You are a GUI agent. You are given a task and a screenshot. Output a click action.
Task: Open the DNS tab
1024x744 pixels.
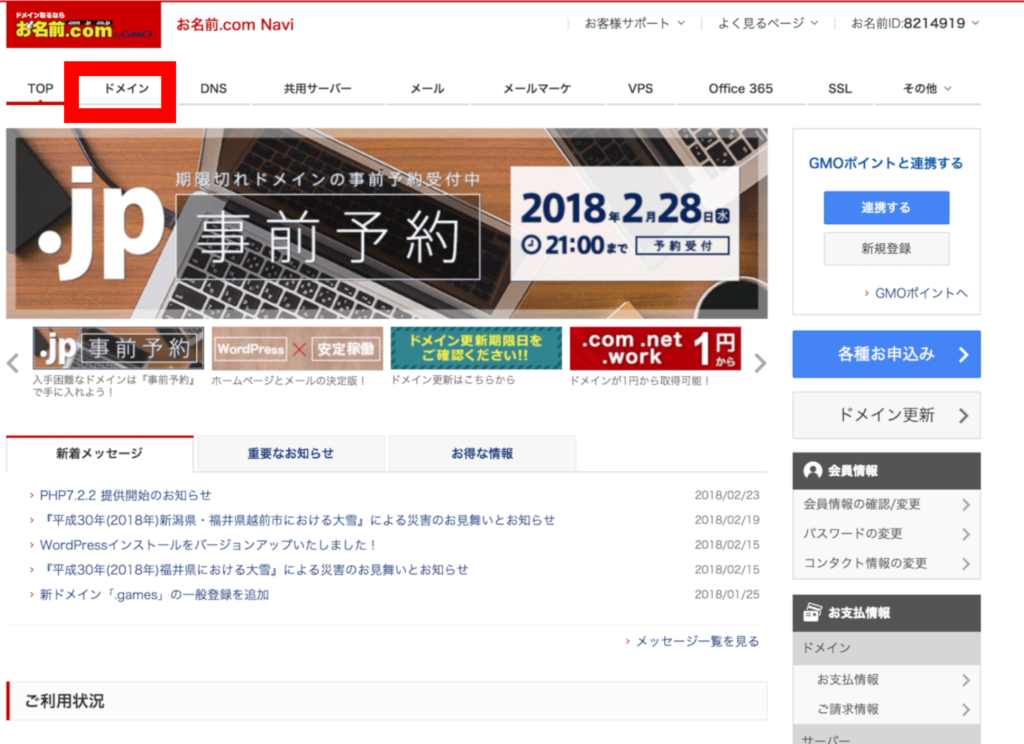(x=214, y=88)
